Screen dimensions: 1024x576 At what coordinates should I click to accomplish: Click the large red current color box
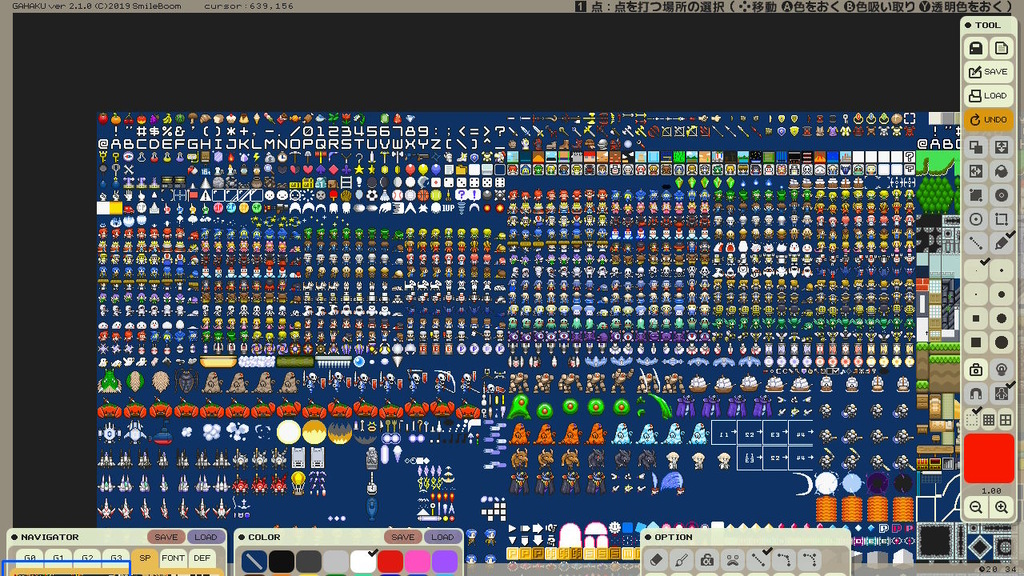[x=988, y=459]
